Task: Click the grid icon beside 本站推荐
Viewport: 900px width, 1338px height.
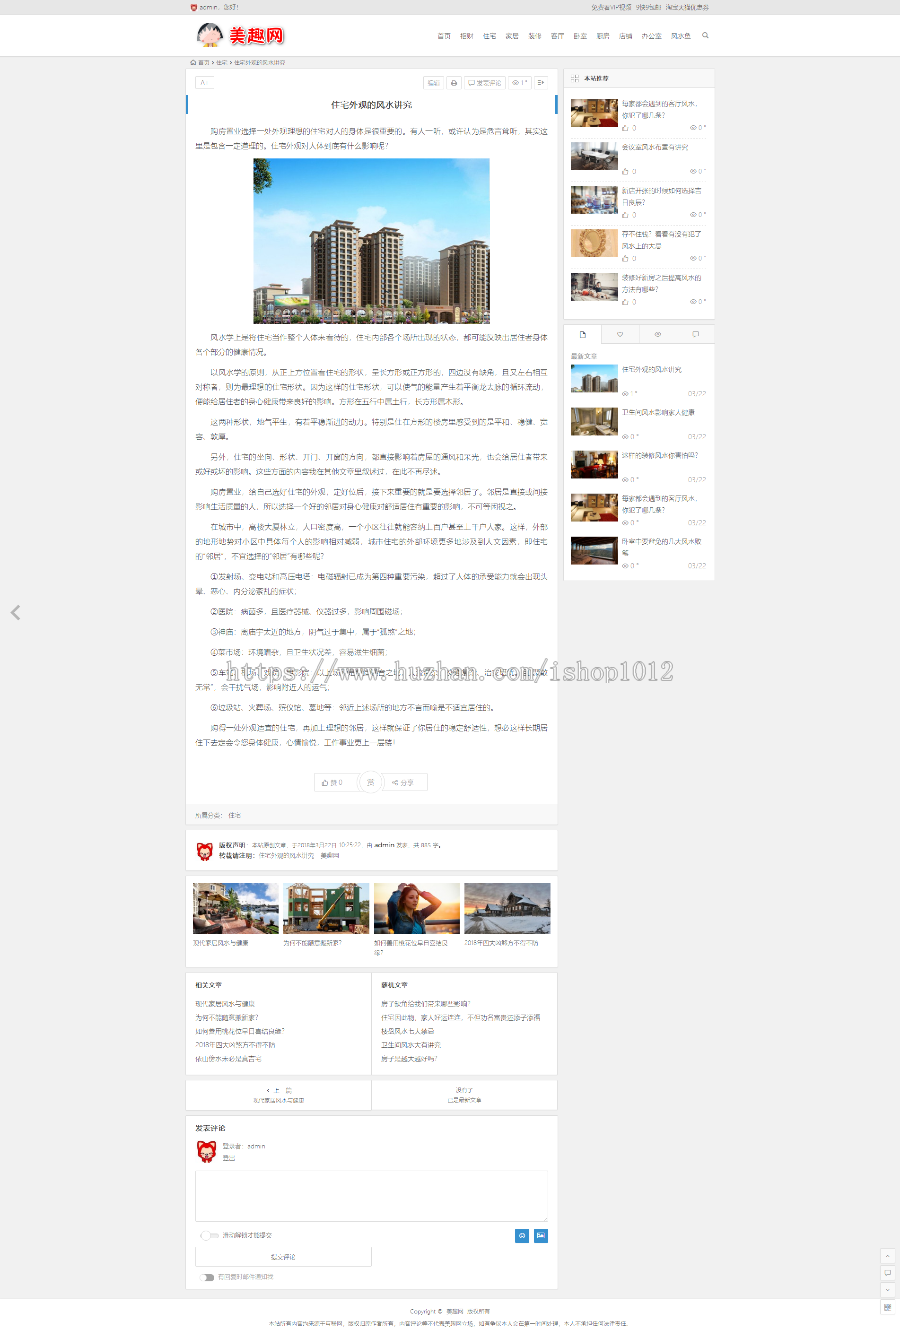Action: click(575, 78)
